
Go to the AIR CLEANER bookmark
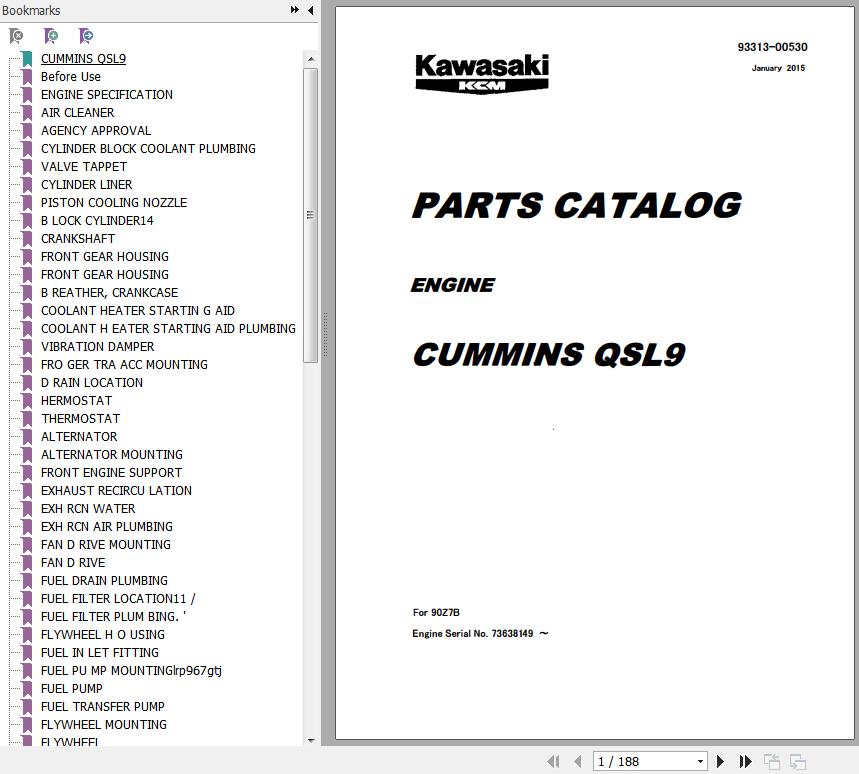pyautogui.click(x=78, y=113)
